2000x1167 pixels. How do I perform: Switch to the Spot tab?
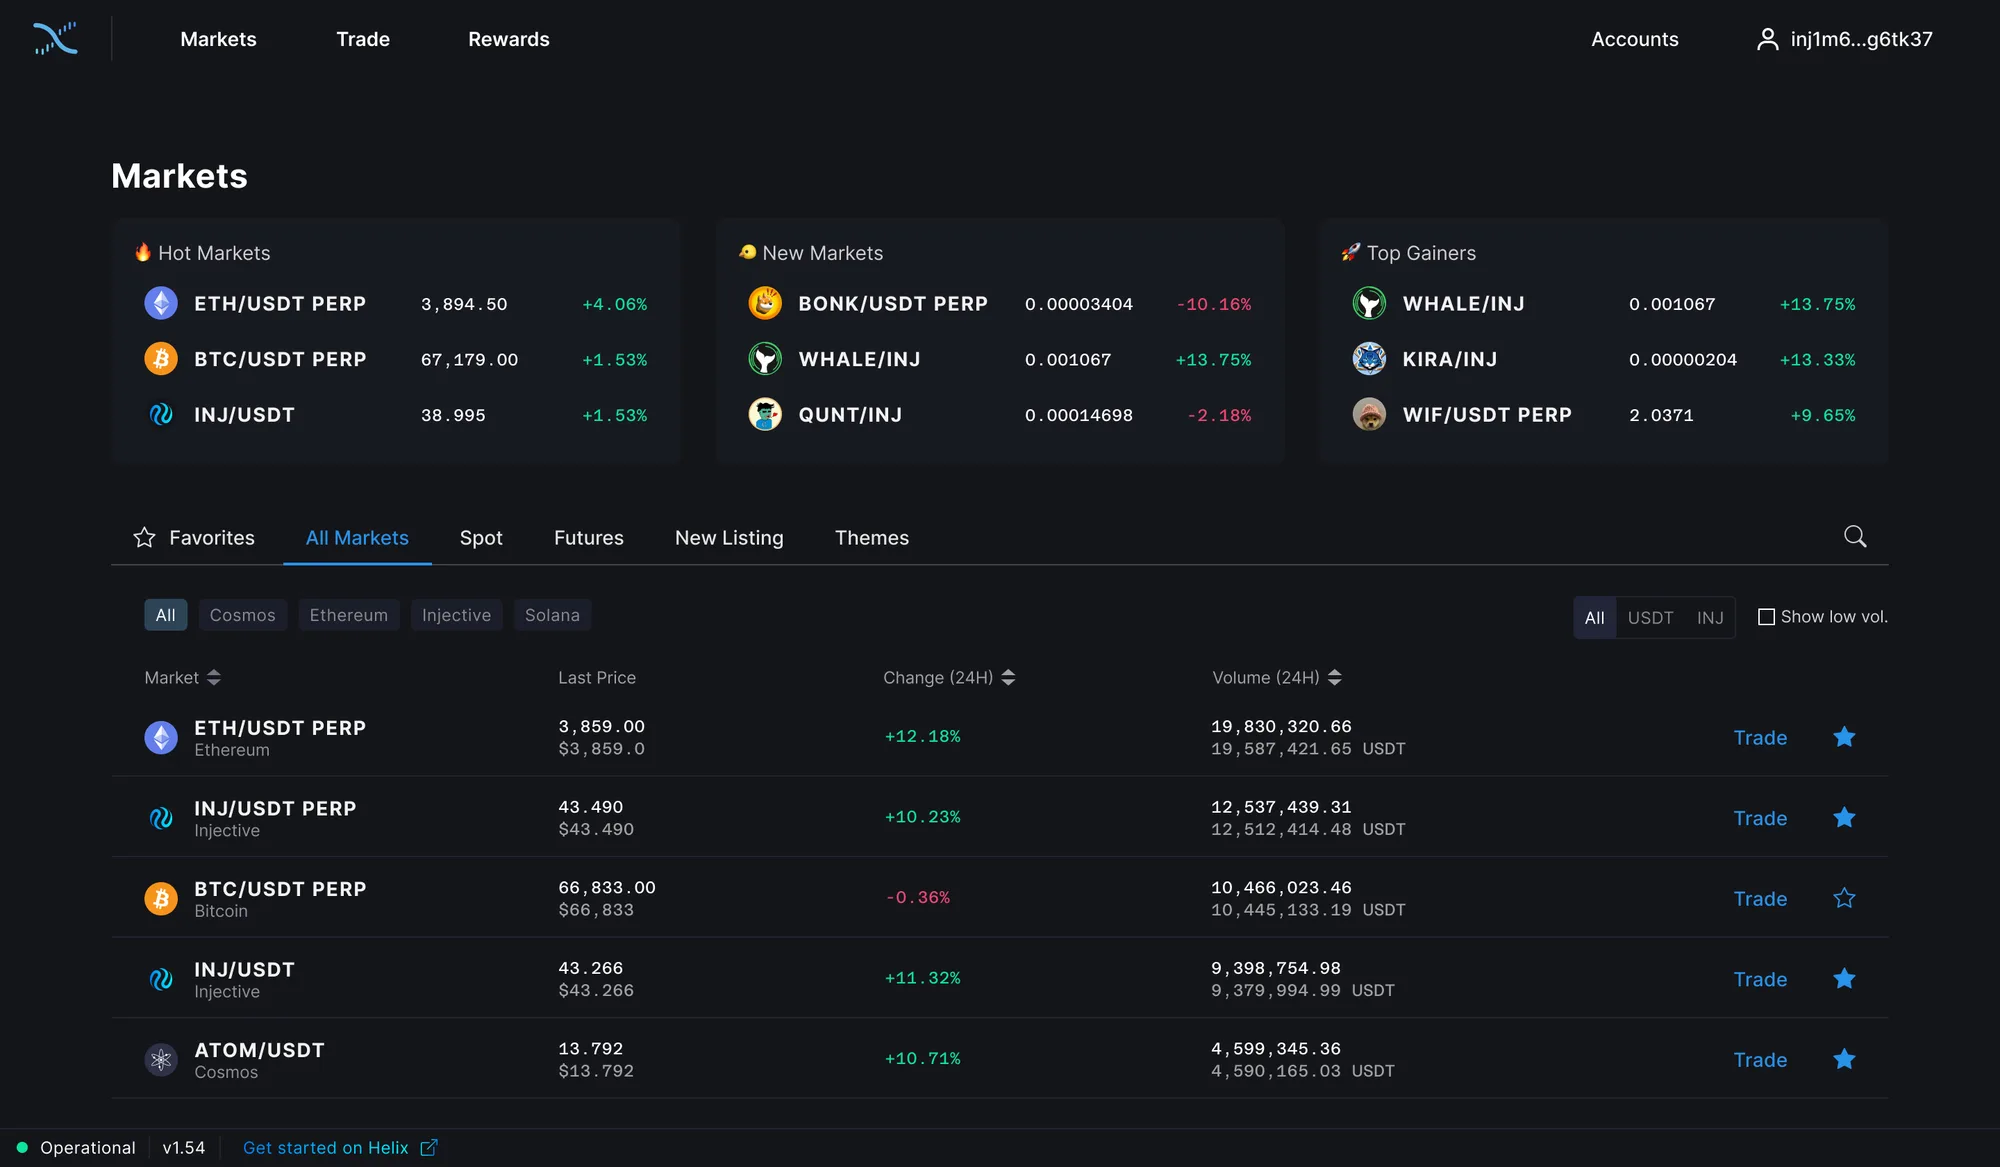[x=481, y=538]
